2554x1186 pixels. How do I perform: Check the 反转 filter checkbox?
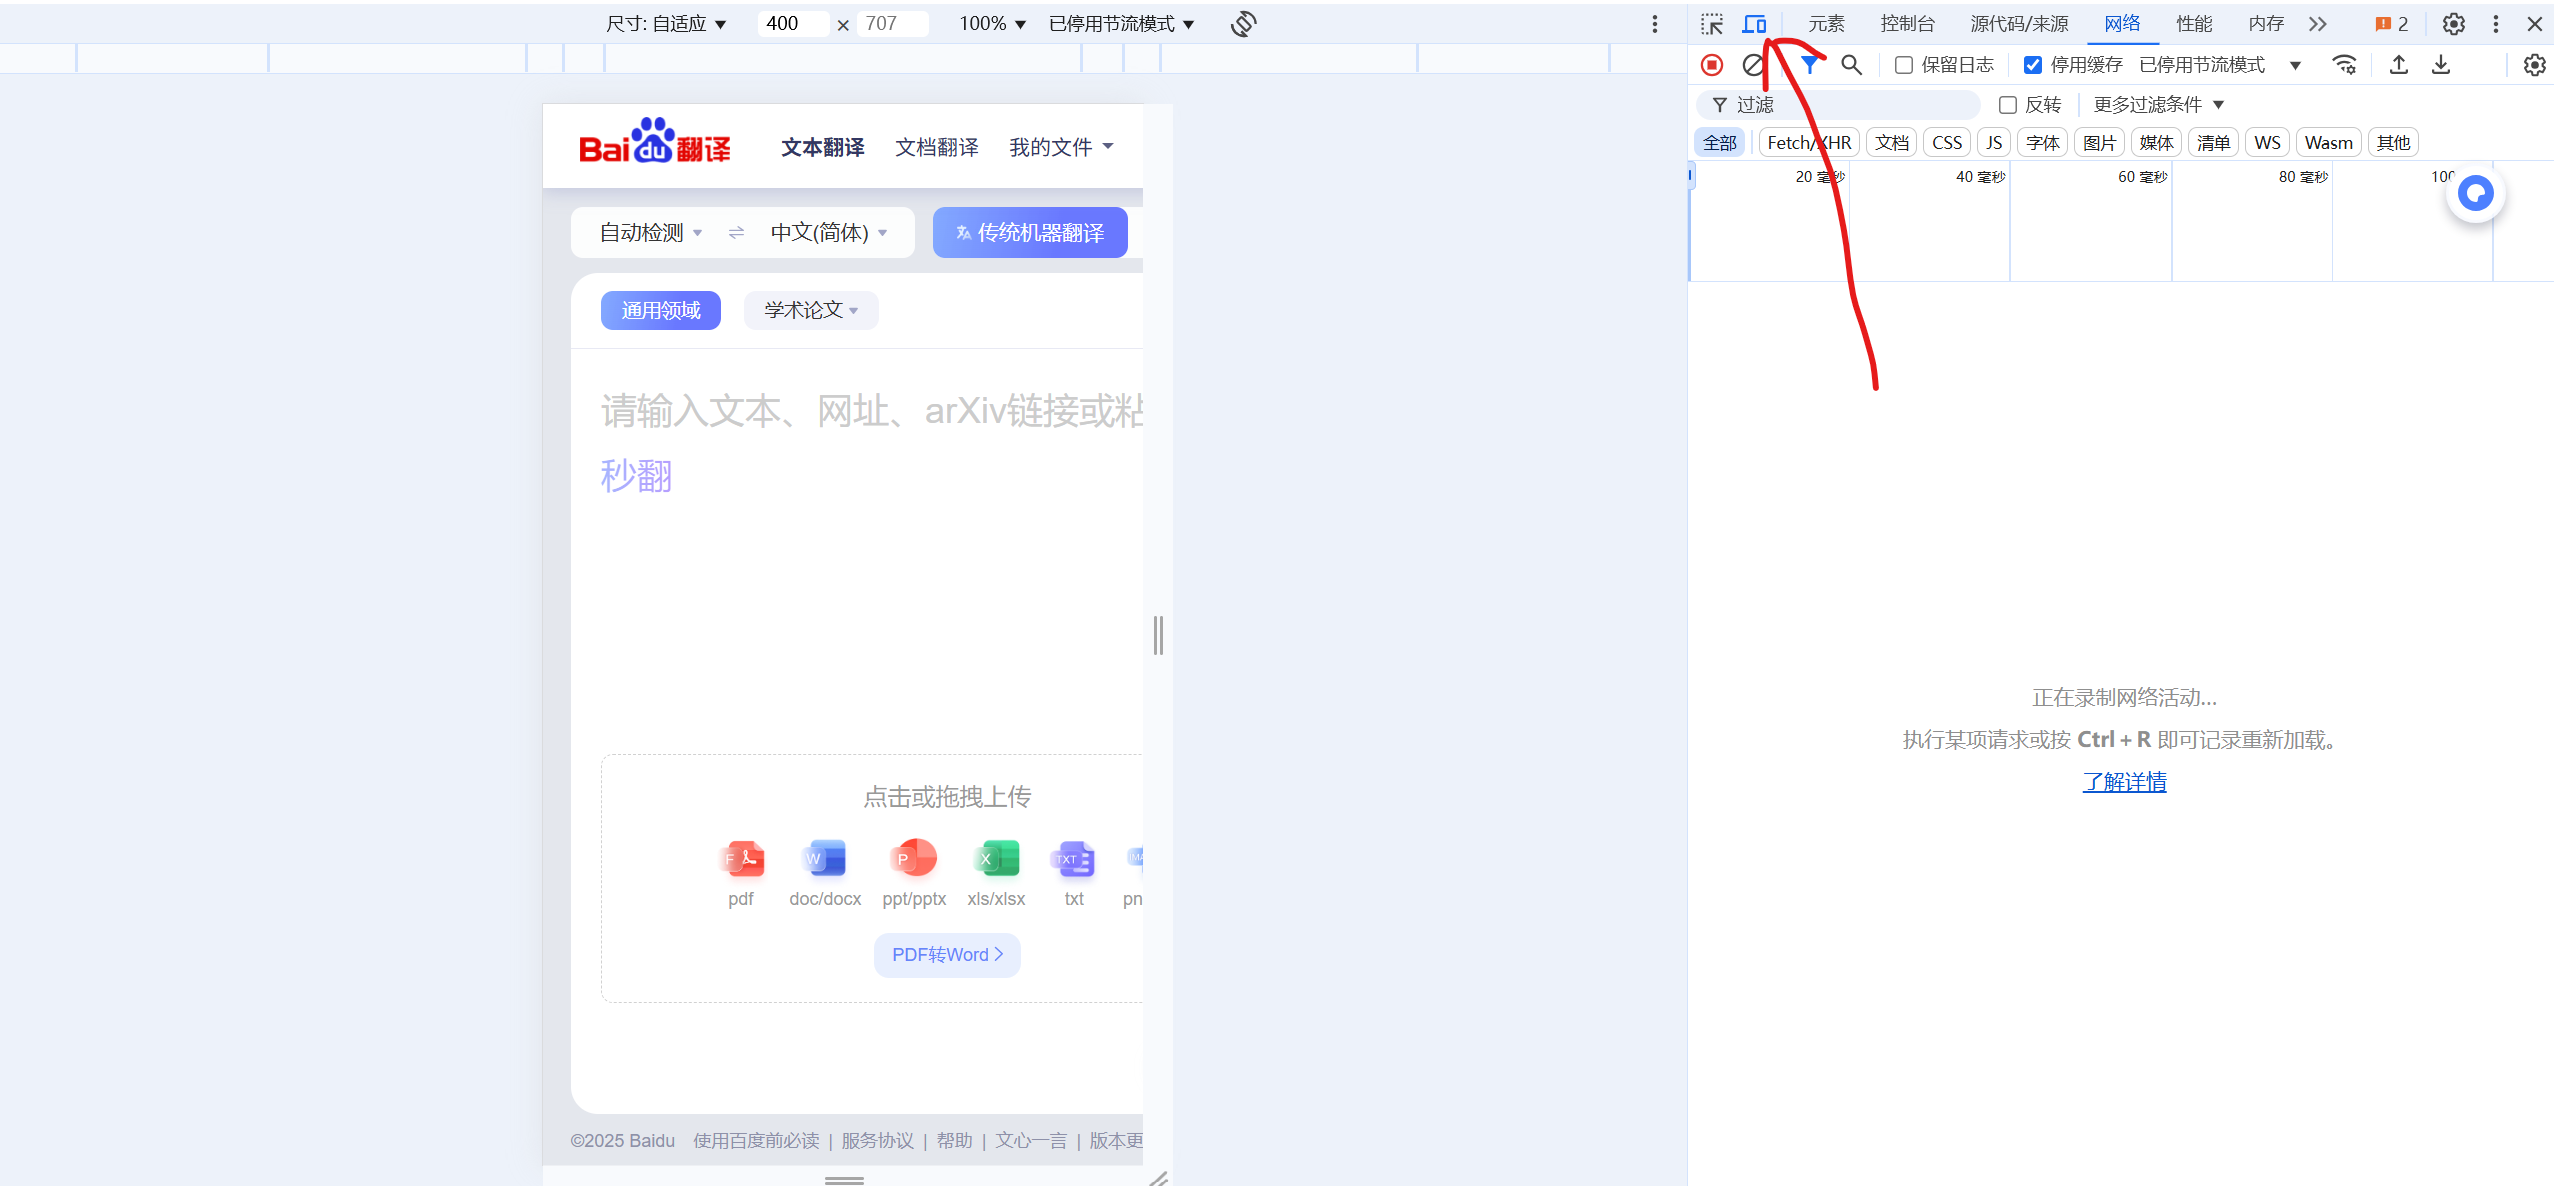(2007, 105)
